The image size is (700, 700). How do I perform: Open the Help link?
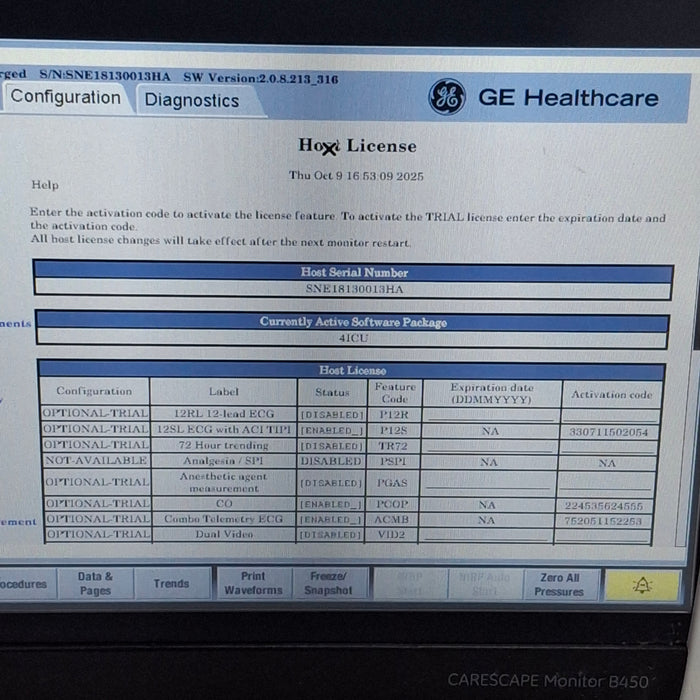45,185
